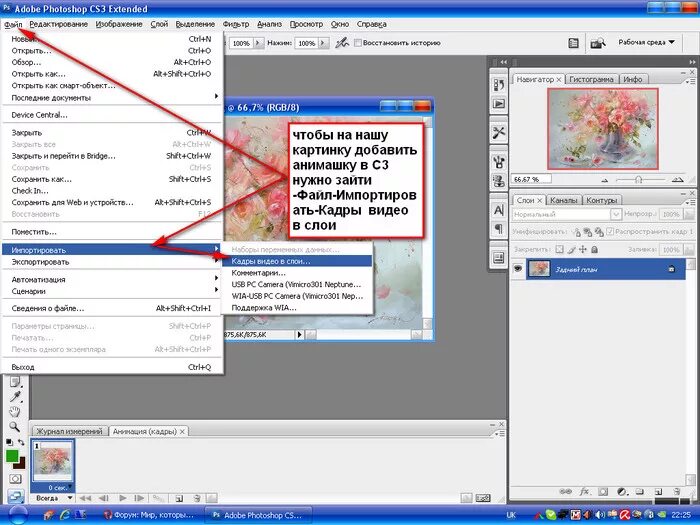Click the Navigator zoom percentage field
This screenshot has width=700, height=525.
(x=531, y=179)
